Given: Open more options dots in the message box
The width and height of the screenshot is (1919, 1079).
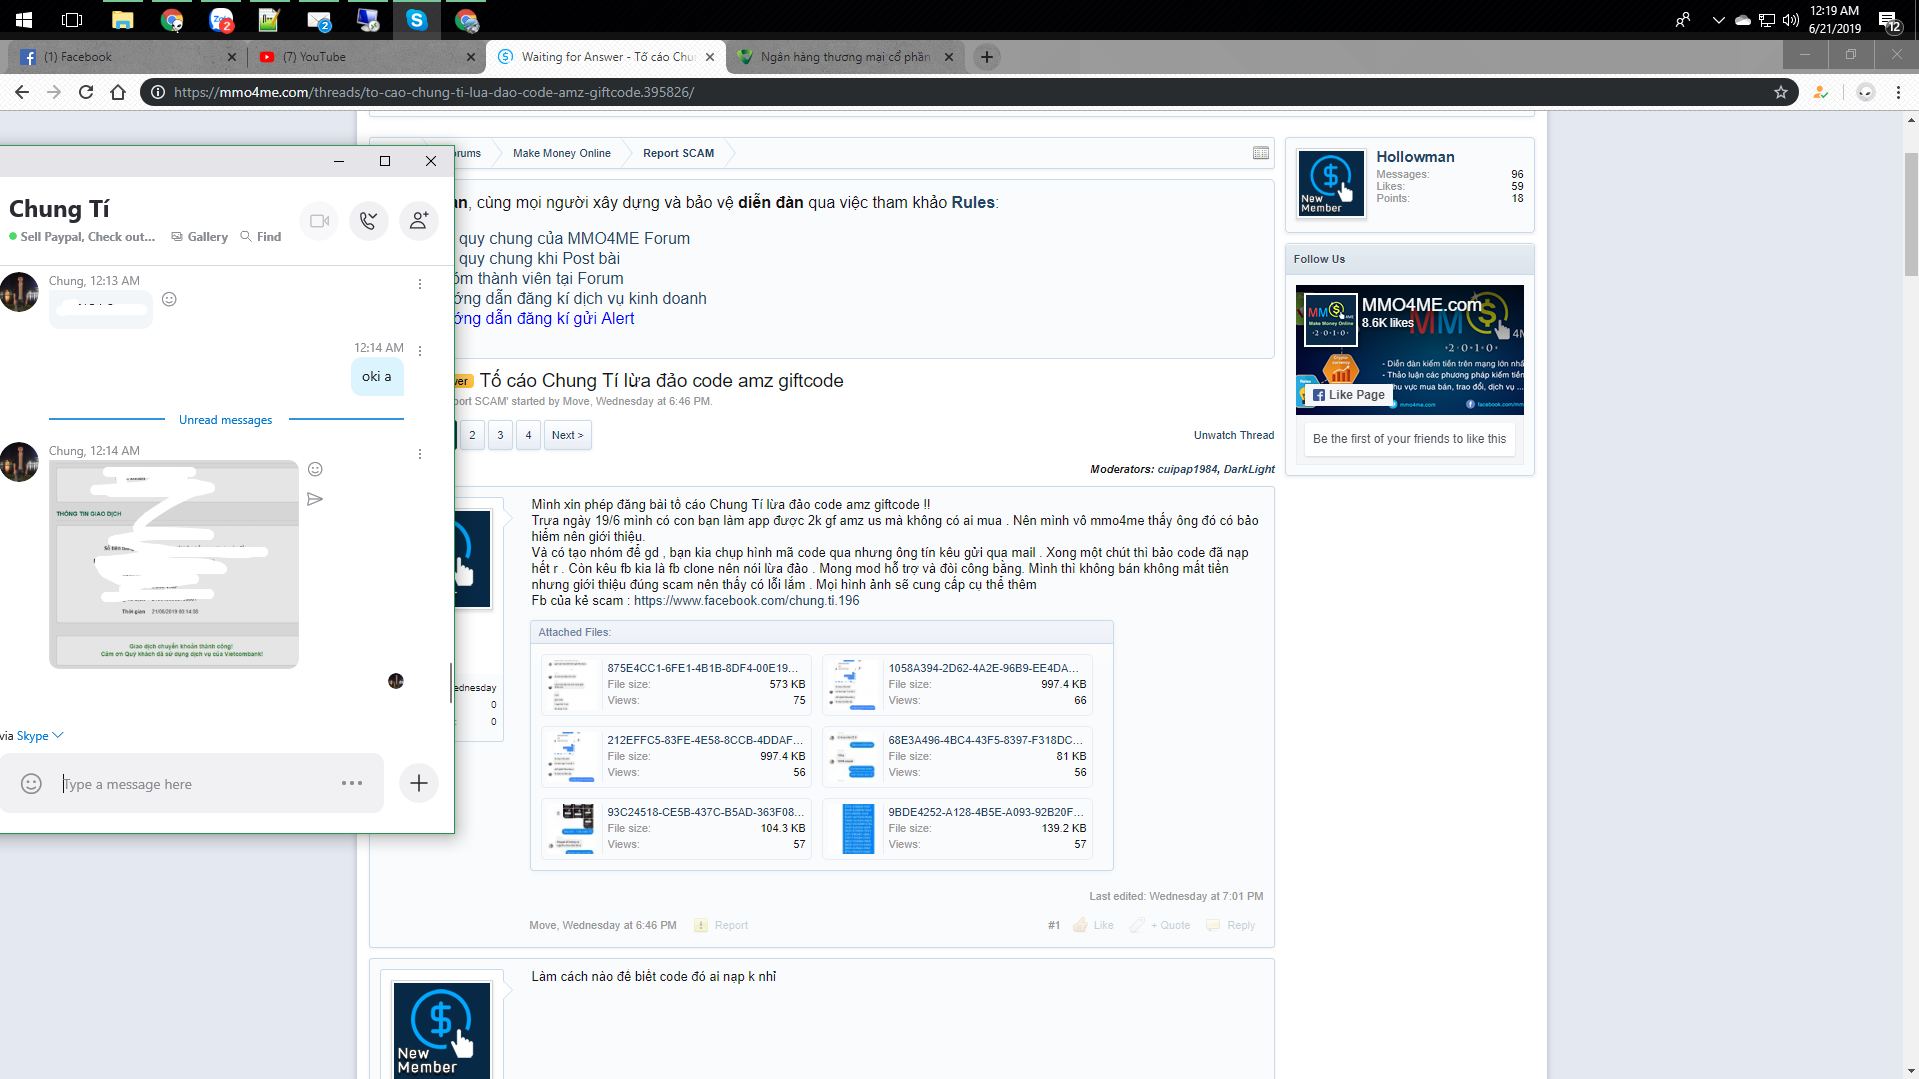Looking at the screenshot, I should (352, 783).
